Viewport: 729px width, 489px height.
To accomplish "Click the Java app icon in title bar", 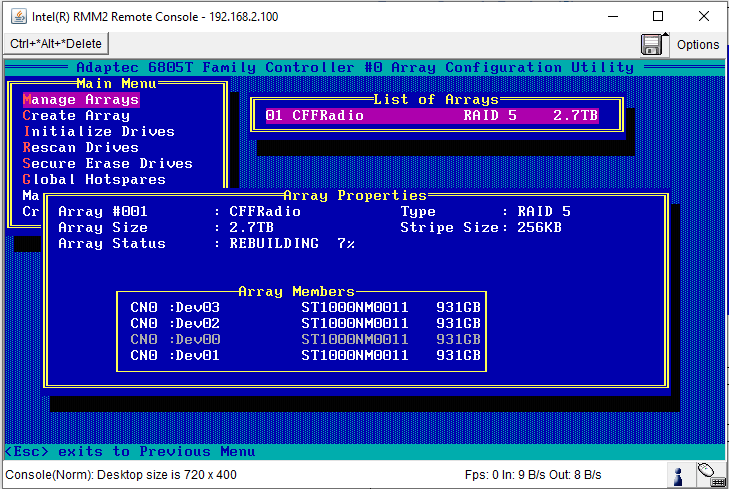I will click(19, 17).
